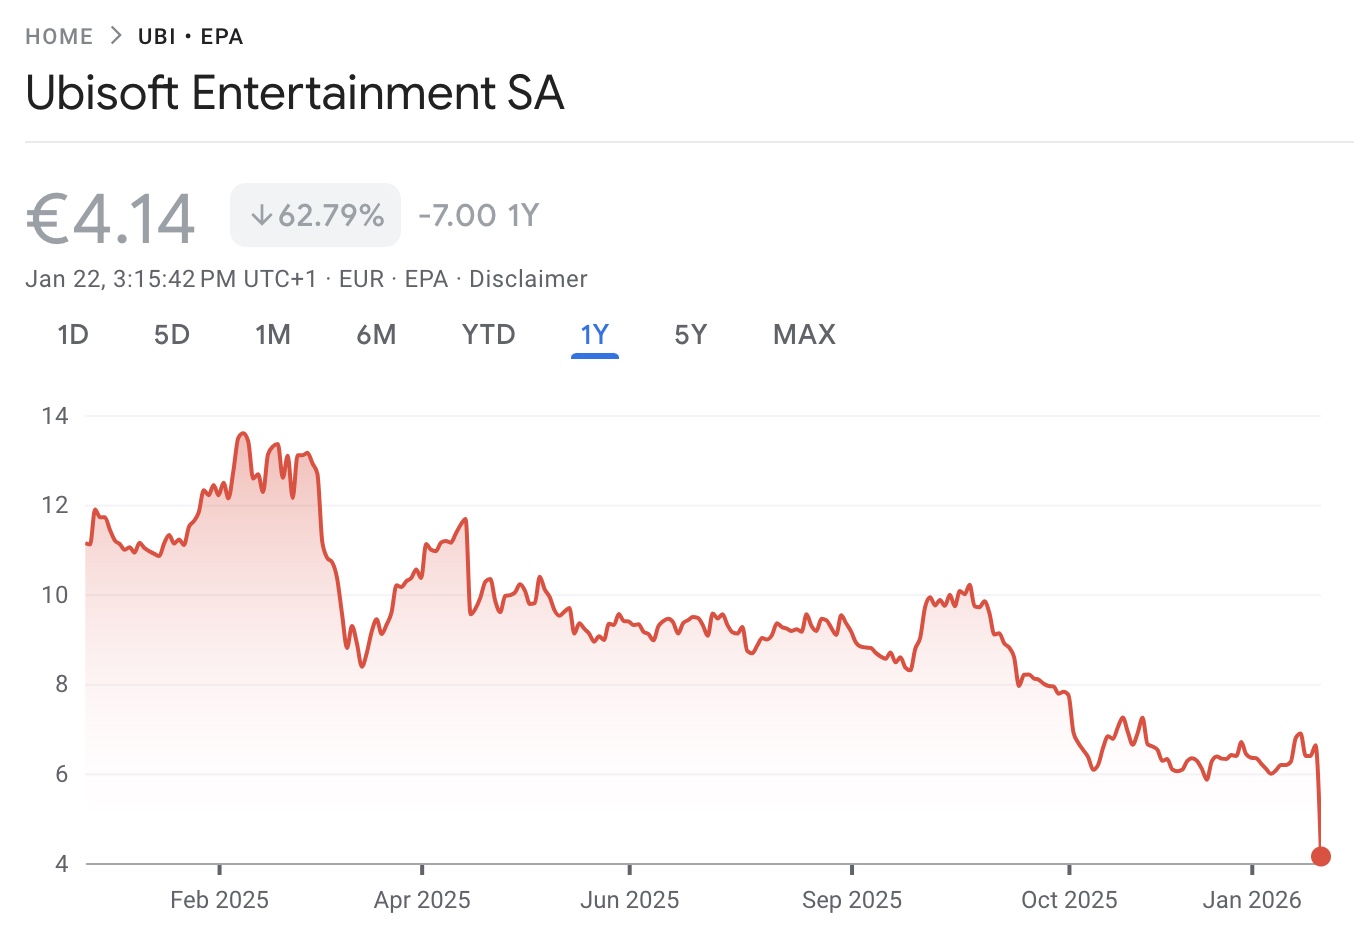This screenshot has height=938, width=1354.
Task: Open the 1M chart view
Action: (273, 335)
